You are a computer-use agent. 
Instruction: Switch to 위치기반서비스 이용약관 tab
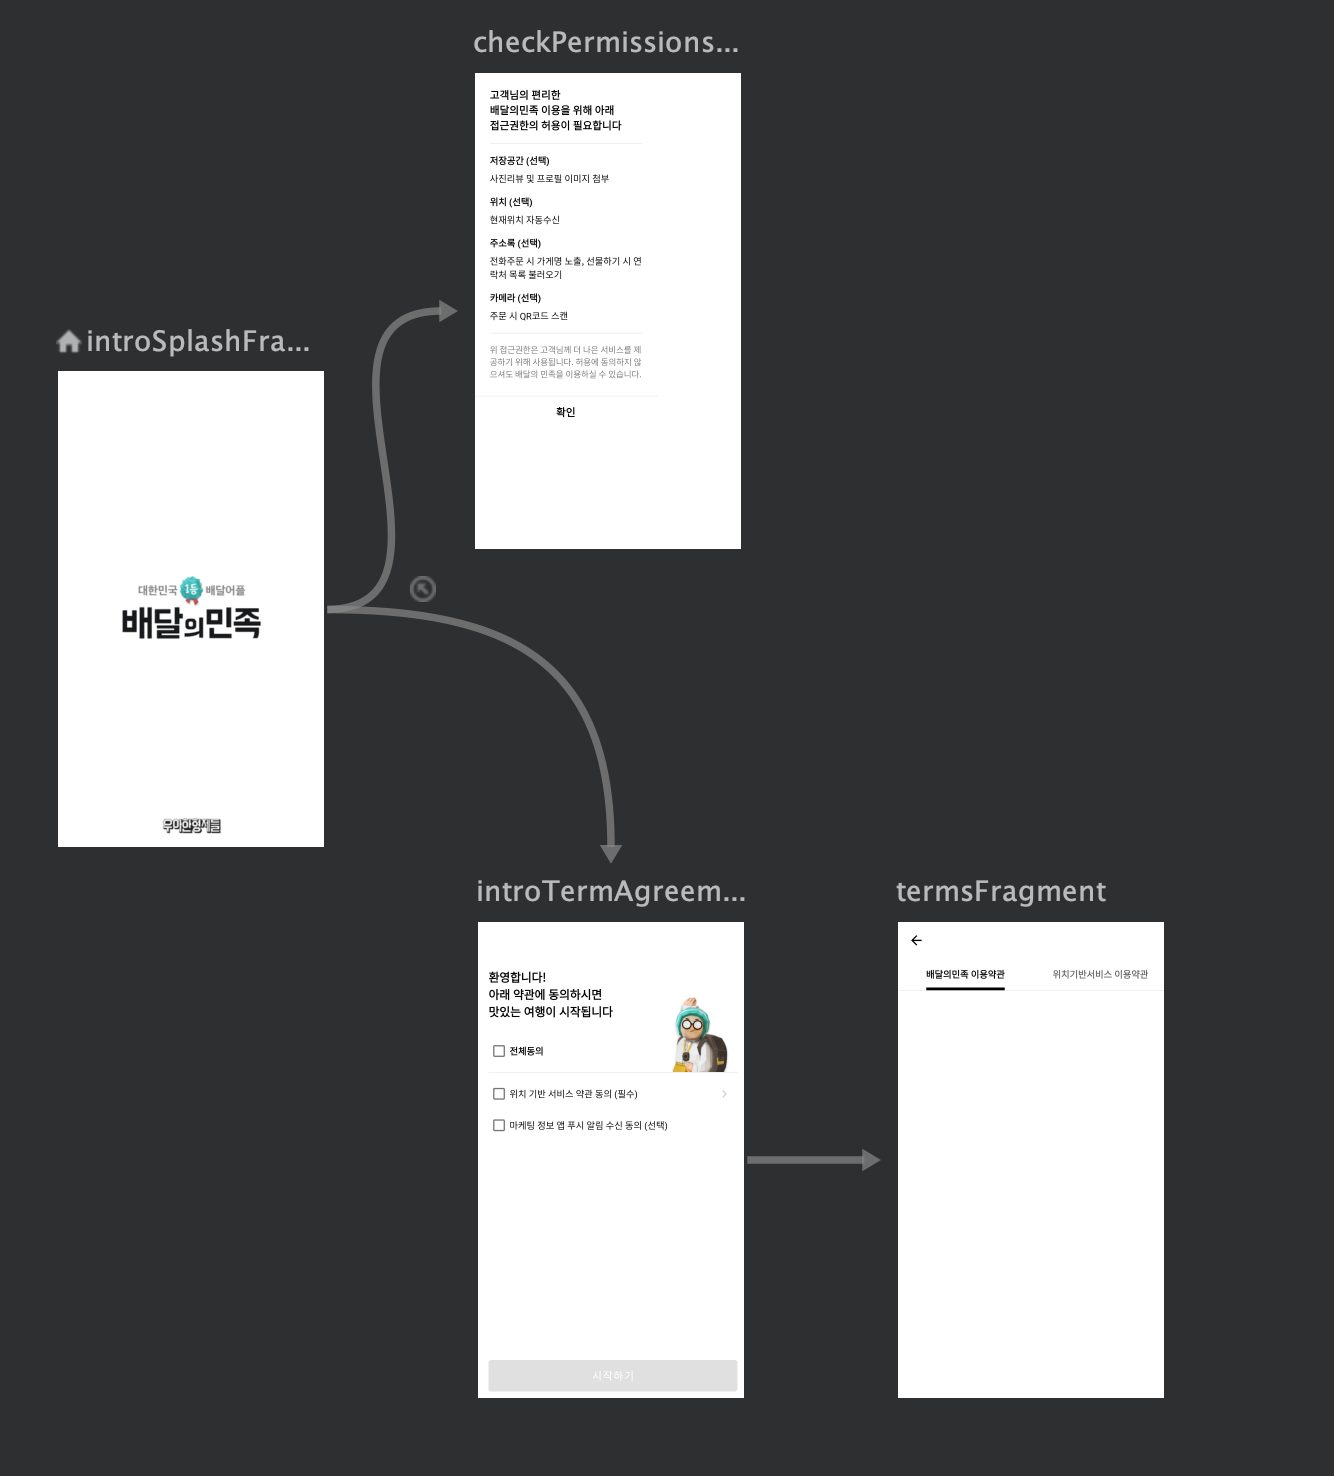pyautogui.click(x=1100, y=974)
